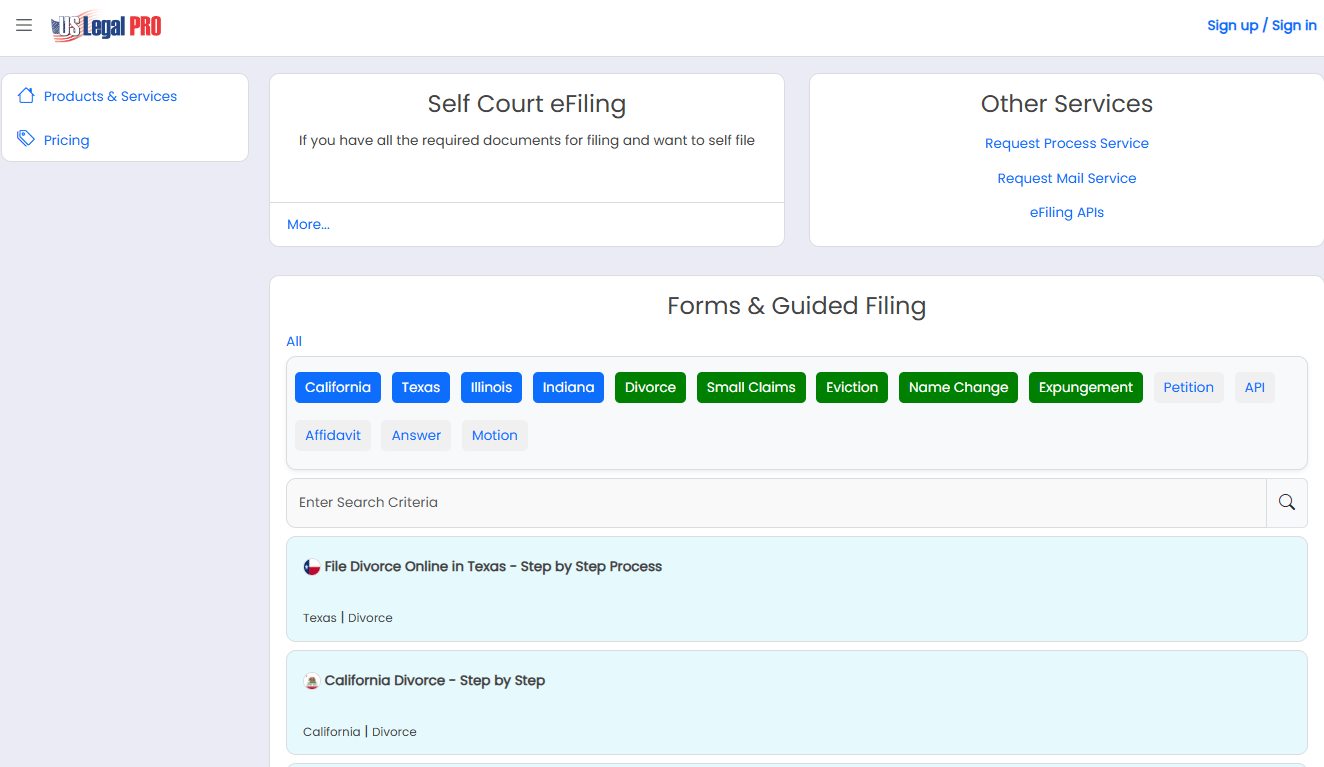Viewport: 1324px width, 767px height.
Task: Expand Self Court eFiling via More link
Action: (308, 224)
